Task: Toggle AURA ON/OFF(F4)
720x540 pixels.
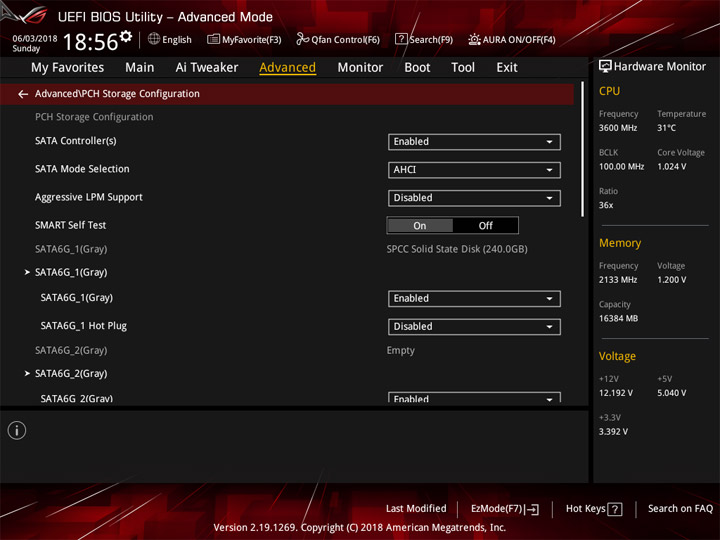Action: click(x=512, y=39)
